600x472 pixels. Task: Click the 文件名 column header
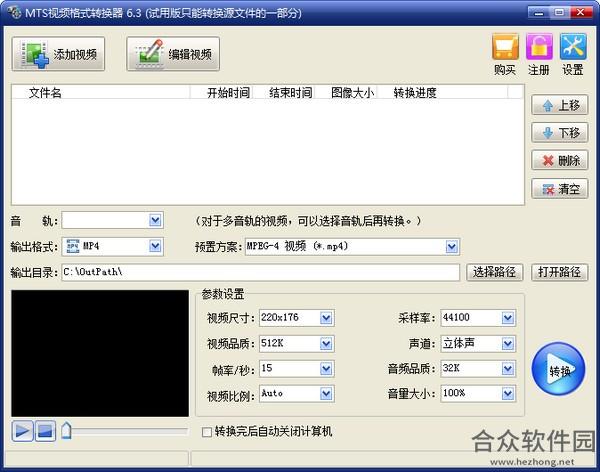(101, 93)
